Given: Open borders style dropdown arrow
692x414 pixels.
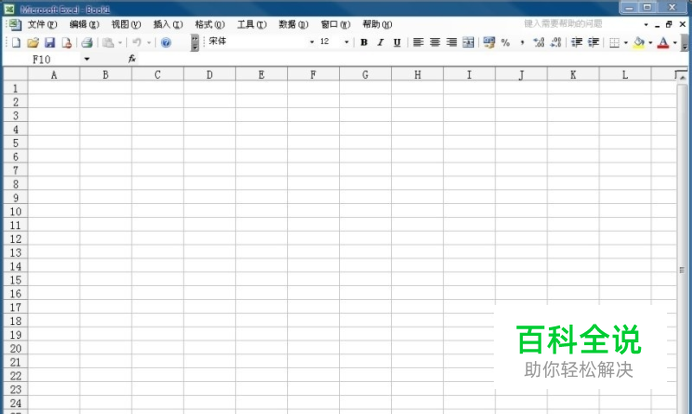Looking at the screenshot, I should click(x=626, y=42).
